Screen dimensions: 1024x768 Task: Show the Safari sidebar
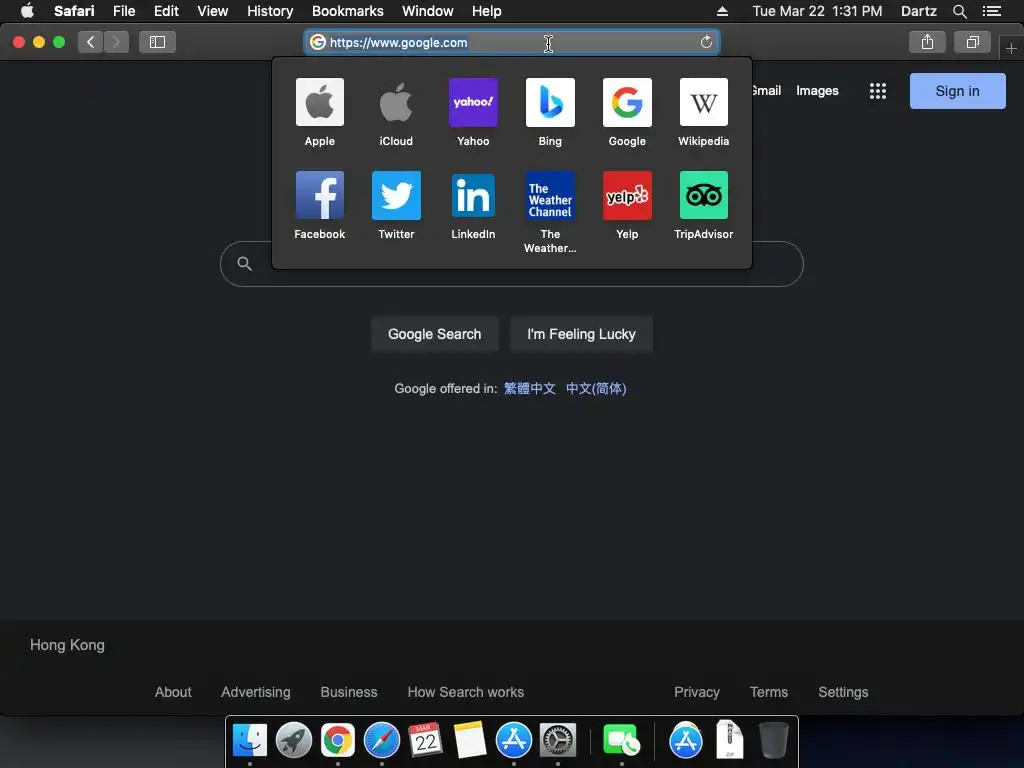(157, 42)
